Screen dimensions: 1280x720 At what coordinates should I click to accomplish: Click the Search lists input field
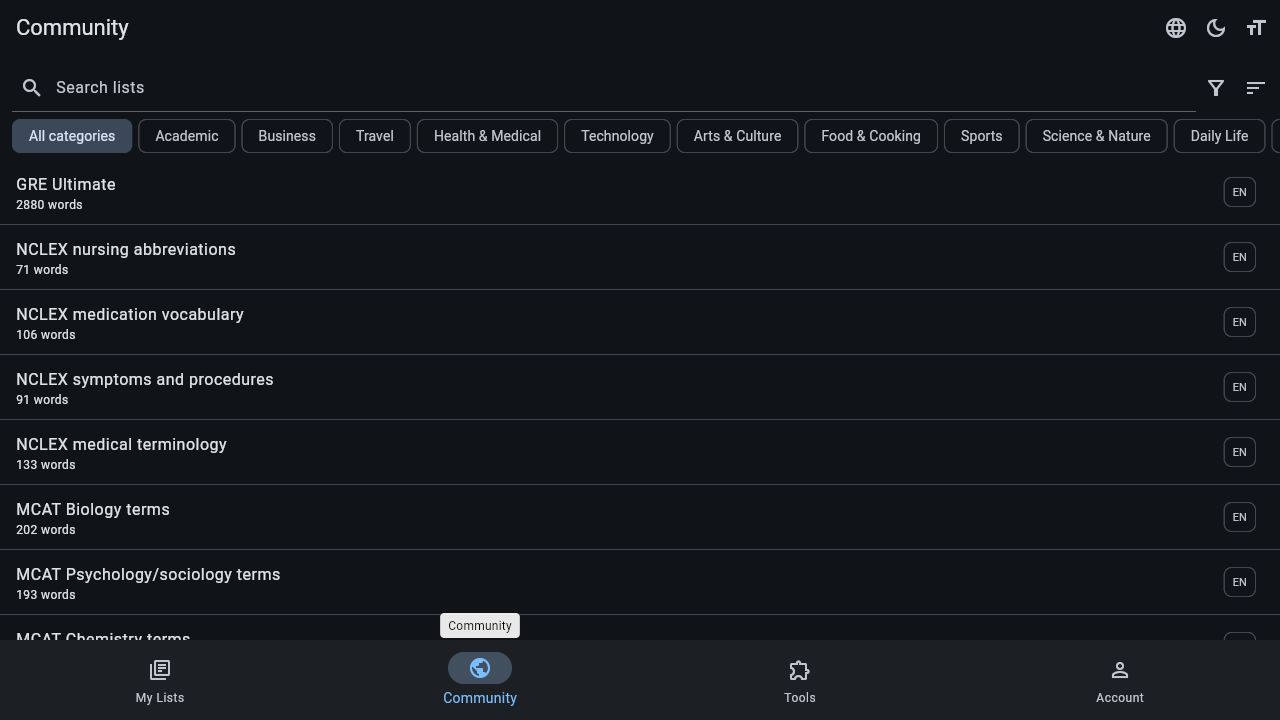[x=604, y=88]
